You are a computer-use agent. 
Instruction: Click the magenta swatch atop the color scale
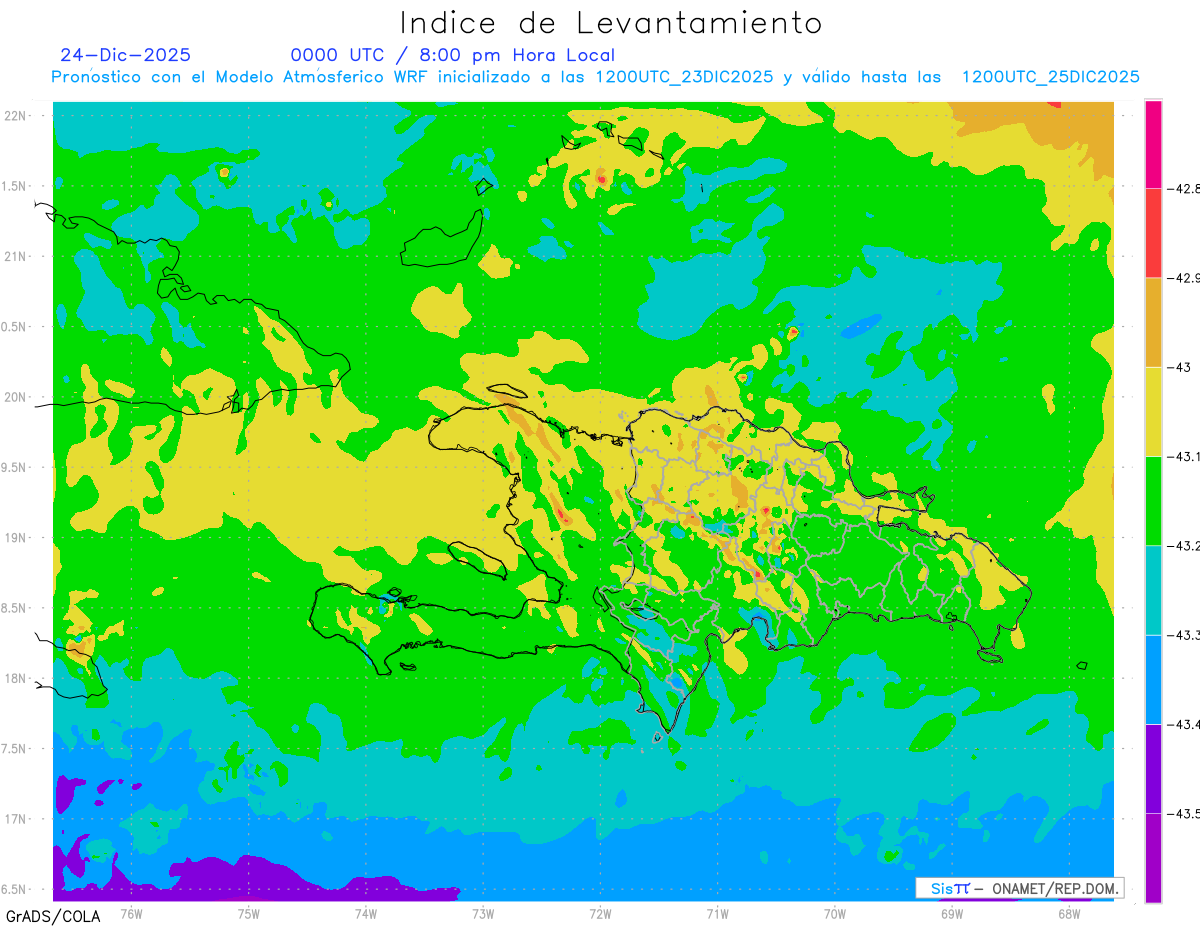1153,144
